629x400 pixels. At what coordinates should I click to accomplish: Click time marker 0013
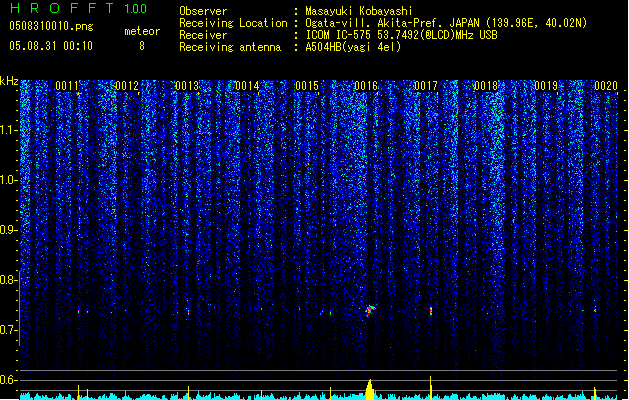(187, 86)
